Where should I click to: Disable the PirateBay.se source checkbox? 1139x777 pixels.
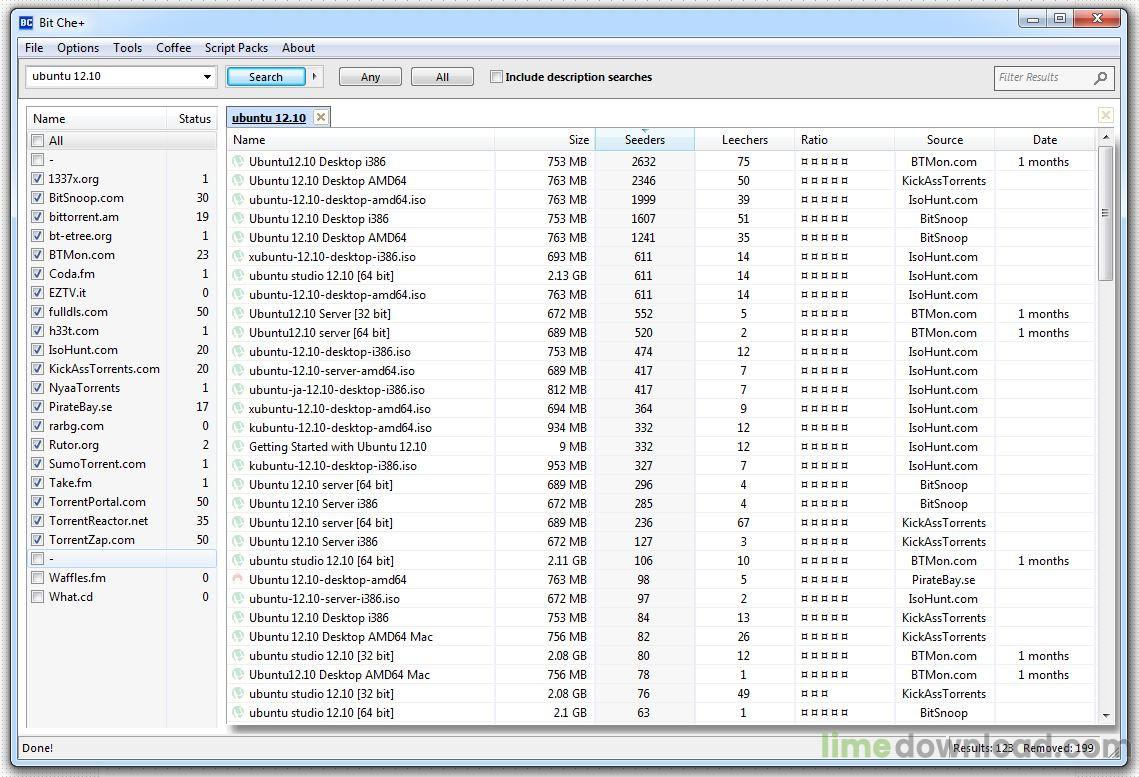point(38,407)
